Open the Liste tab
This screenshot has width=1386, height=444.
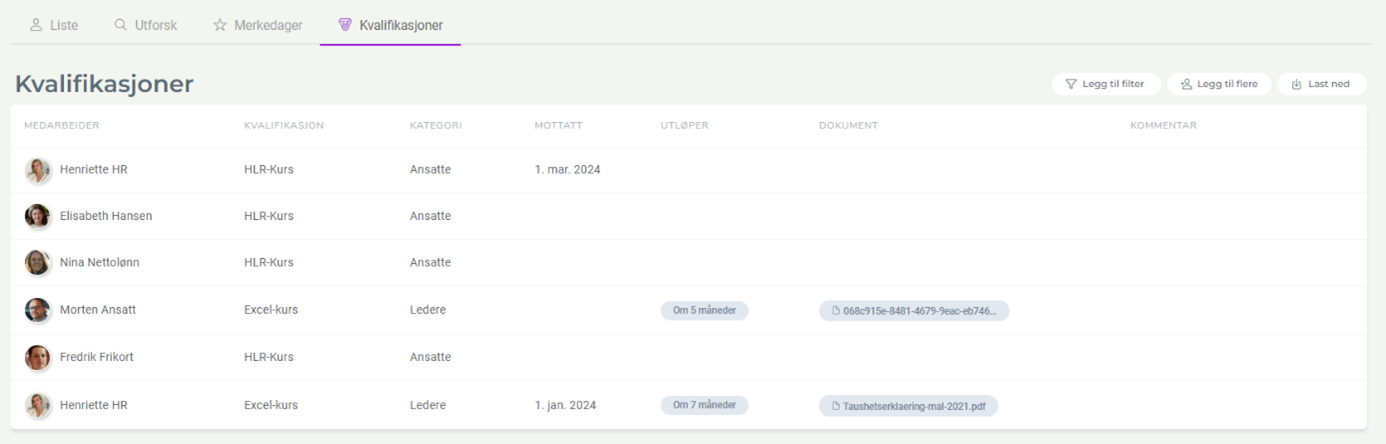[x=54, y=25]
